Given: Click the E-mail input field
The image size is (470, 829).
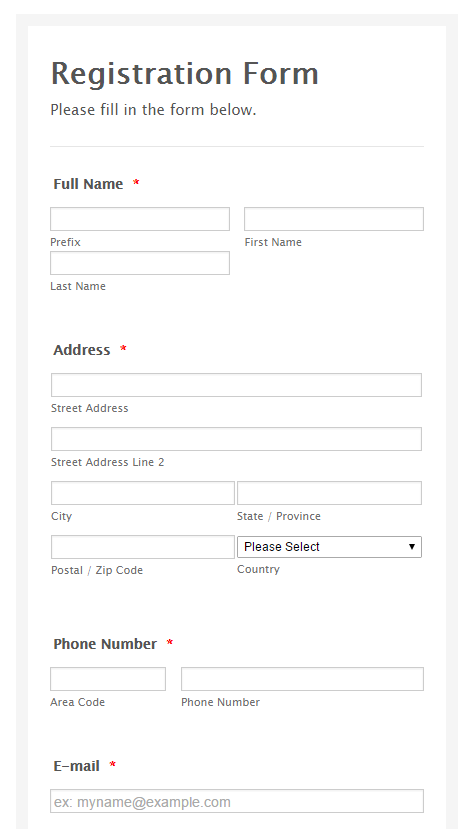Looking at the screenshot, I should tap(237, 801).
